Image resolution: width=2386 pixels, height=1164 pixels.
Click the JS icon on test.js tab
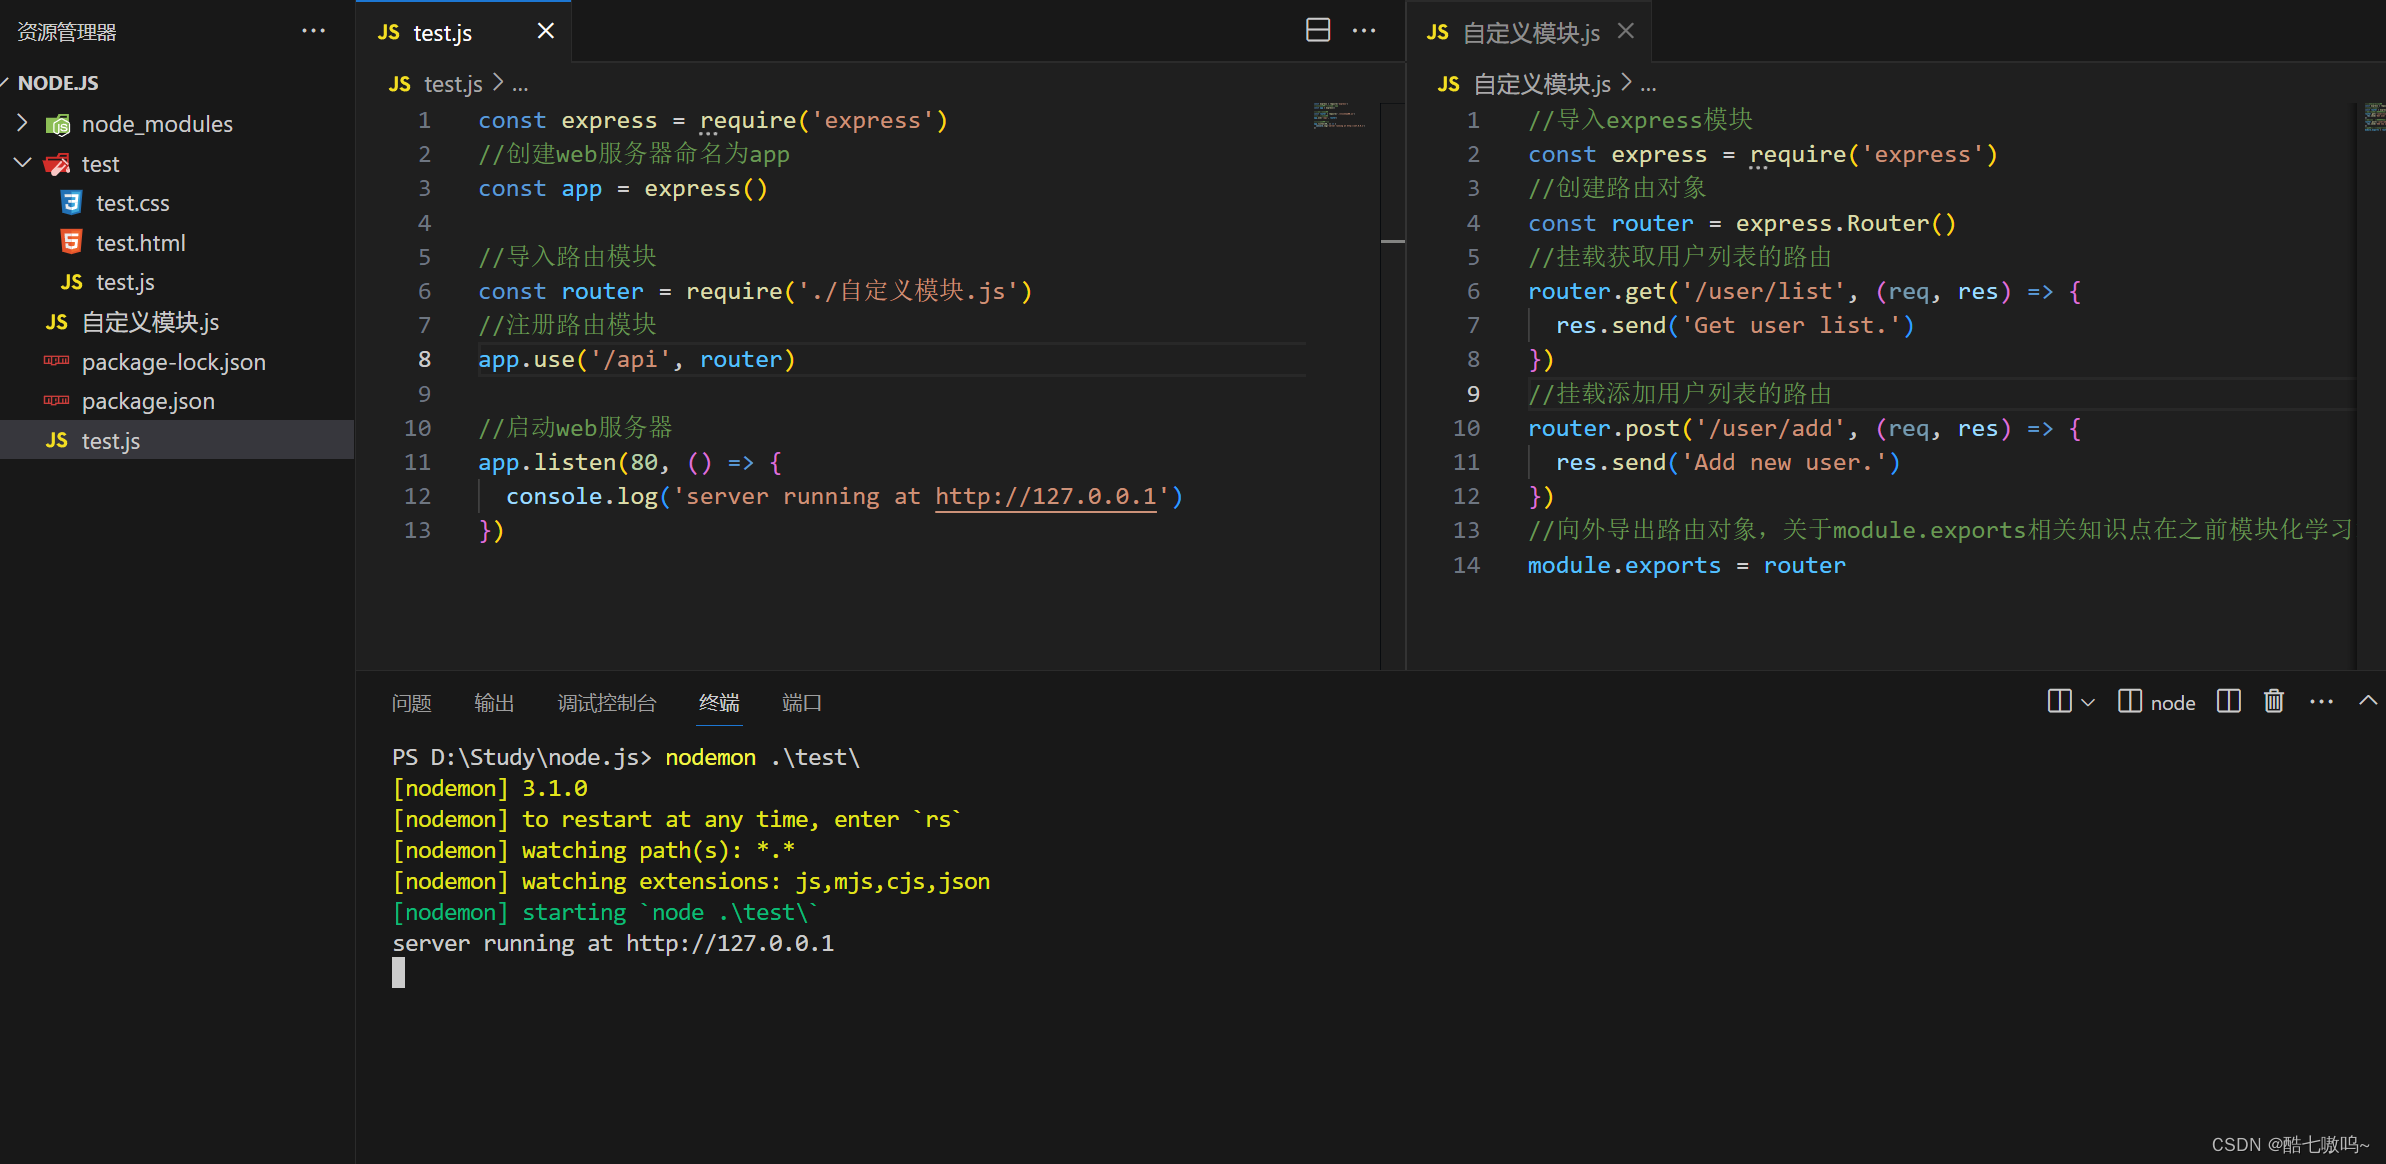(389, 32)
